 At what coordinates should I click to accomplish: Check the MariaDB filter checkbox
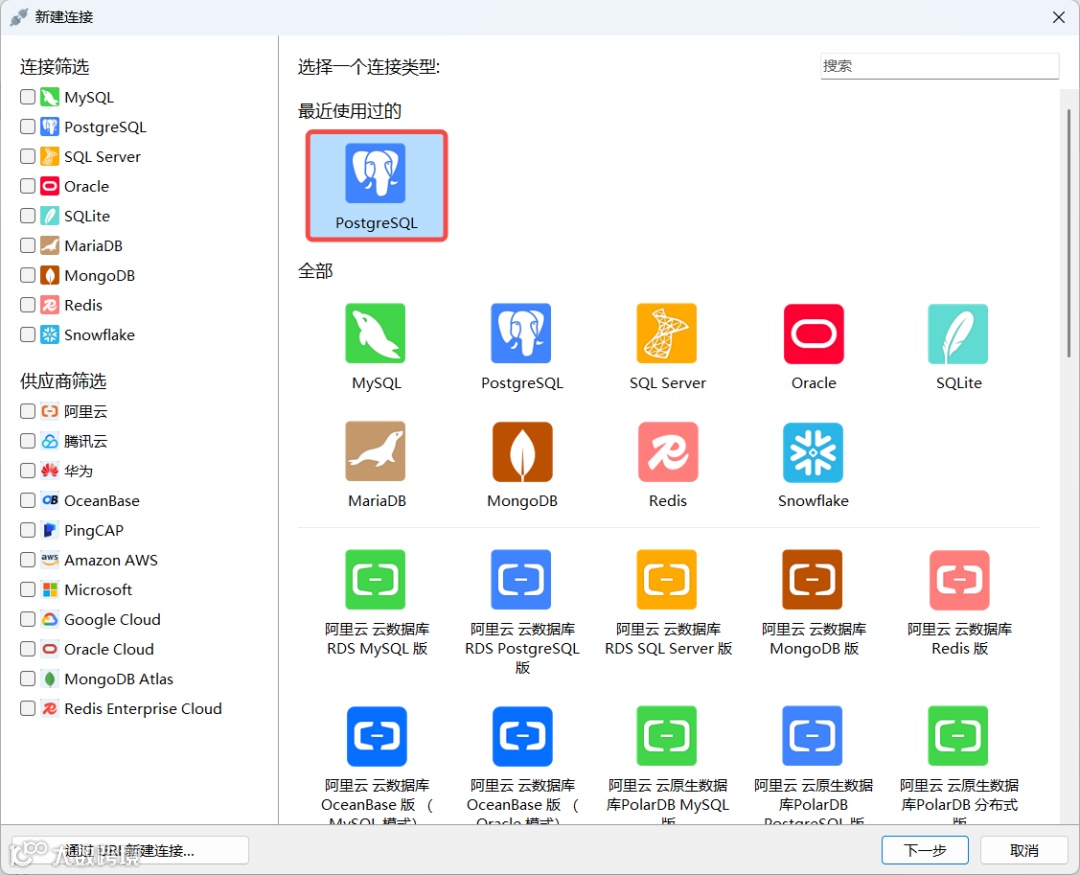28,245
